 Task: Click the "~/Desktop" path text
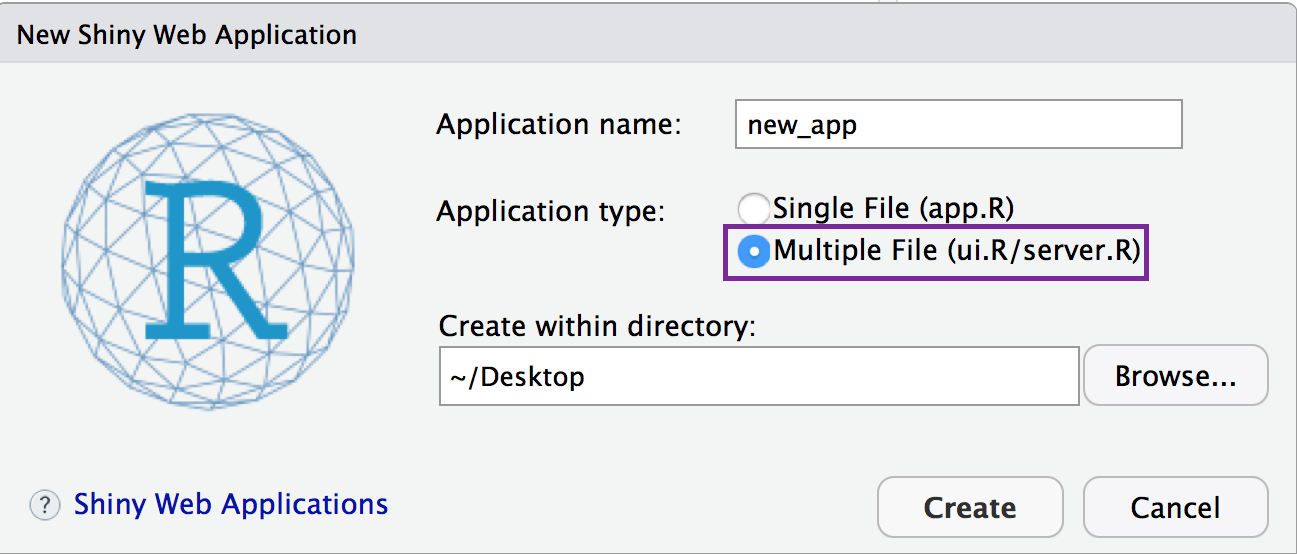point(515,377)
